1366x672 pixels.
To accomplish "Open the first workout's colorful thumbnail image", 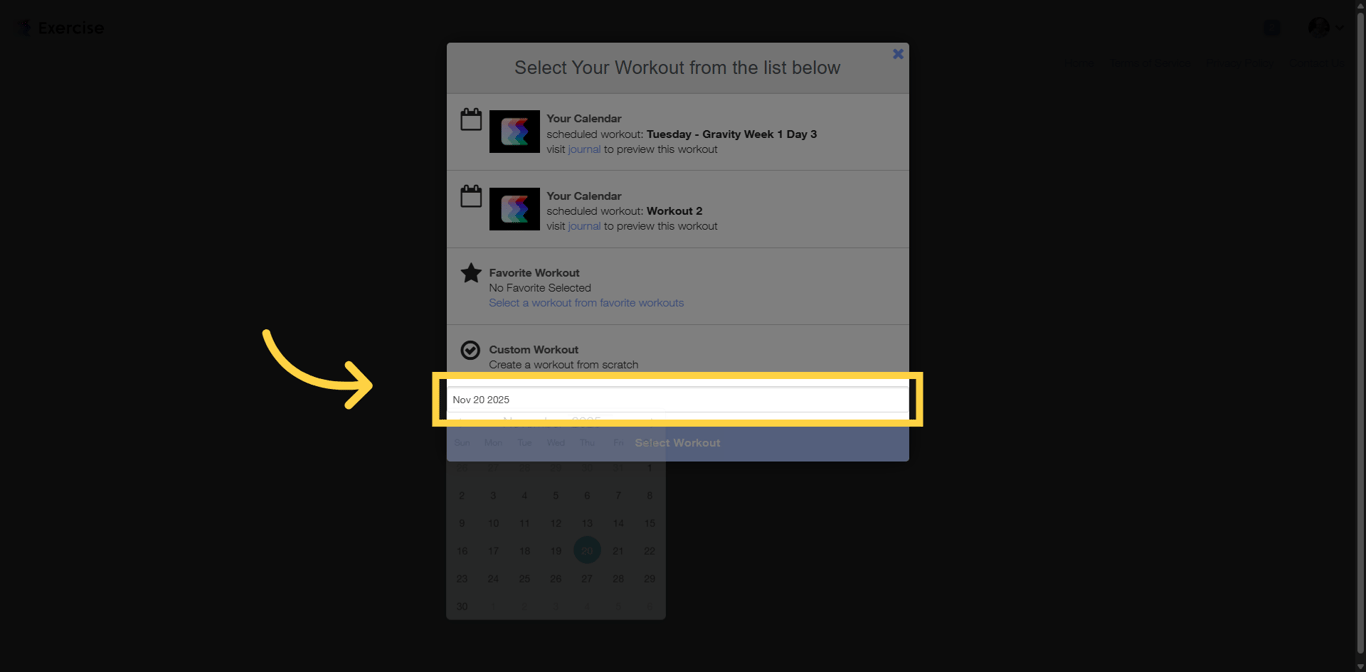I will coord(514,131).
